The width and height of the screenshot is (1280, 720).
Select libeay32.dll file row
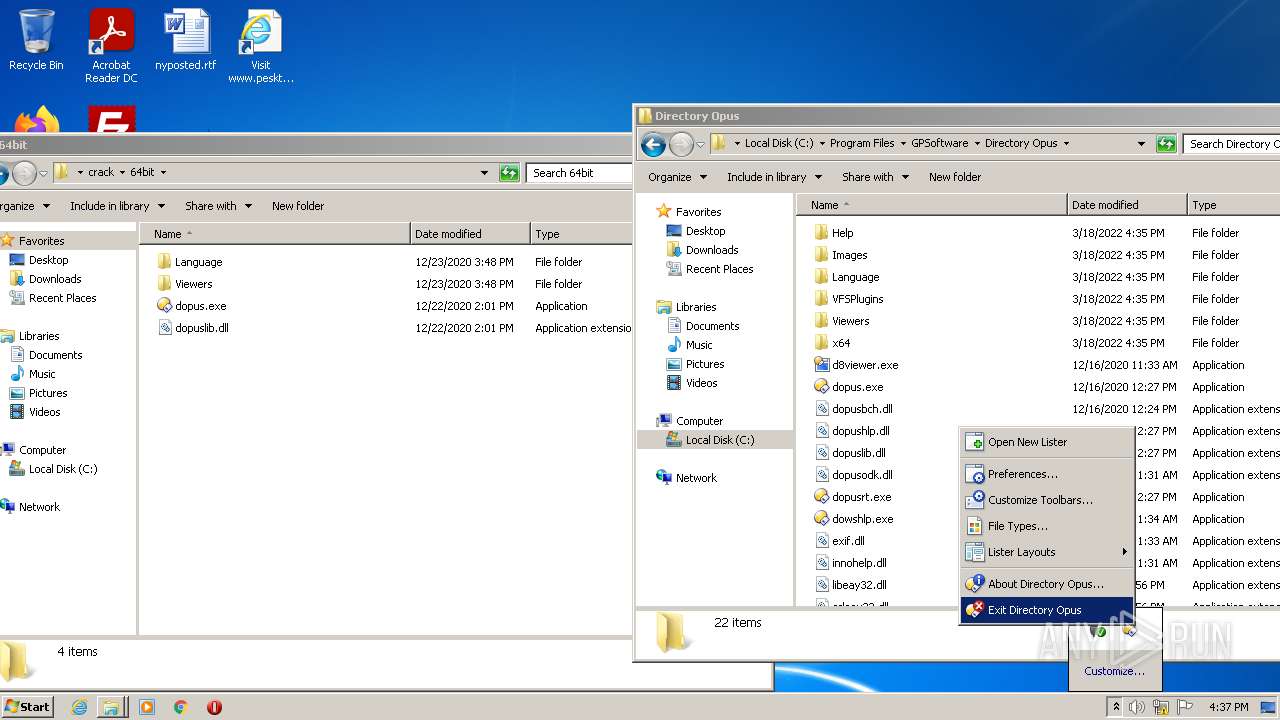click(x=1038, y=585)
